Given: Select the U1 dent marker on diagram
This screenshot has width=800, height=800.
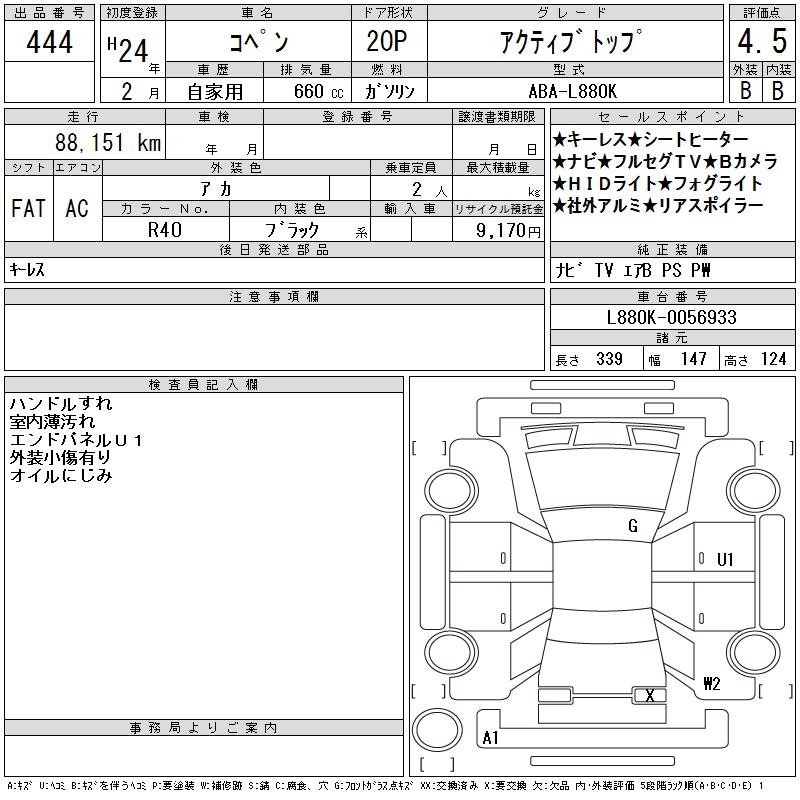Looking at the screenshot, I should [726, 560].
